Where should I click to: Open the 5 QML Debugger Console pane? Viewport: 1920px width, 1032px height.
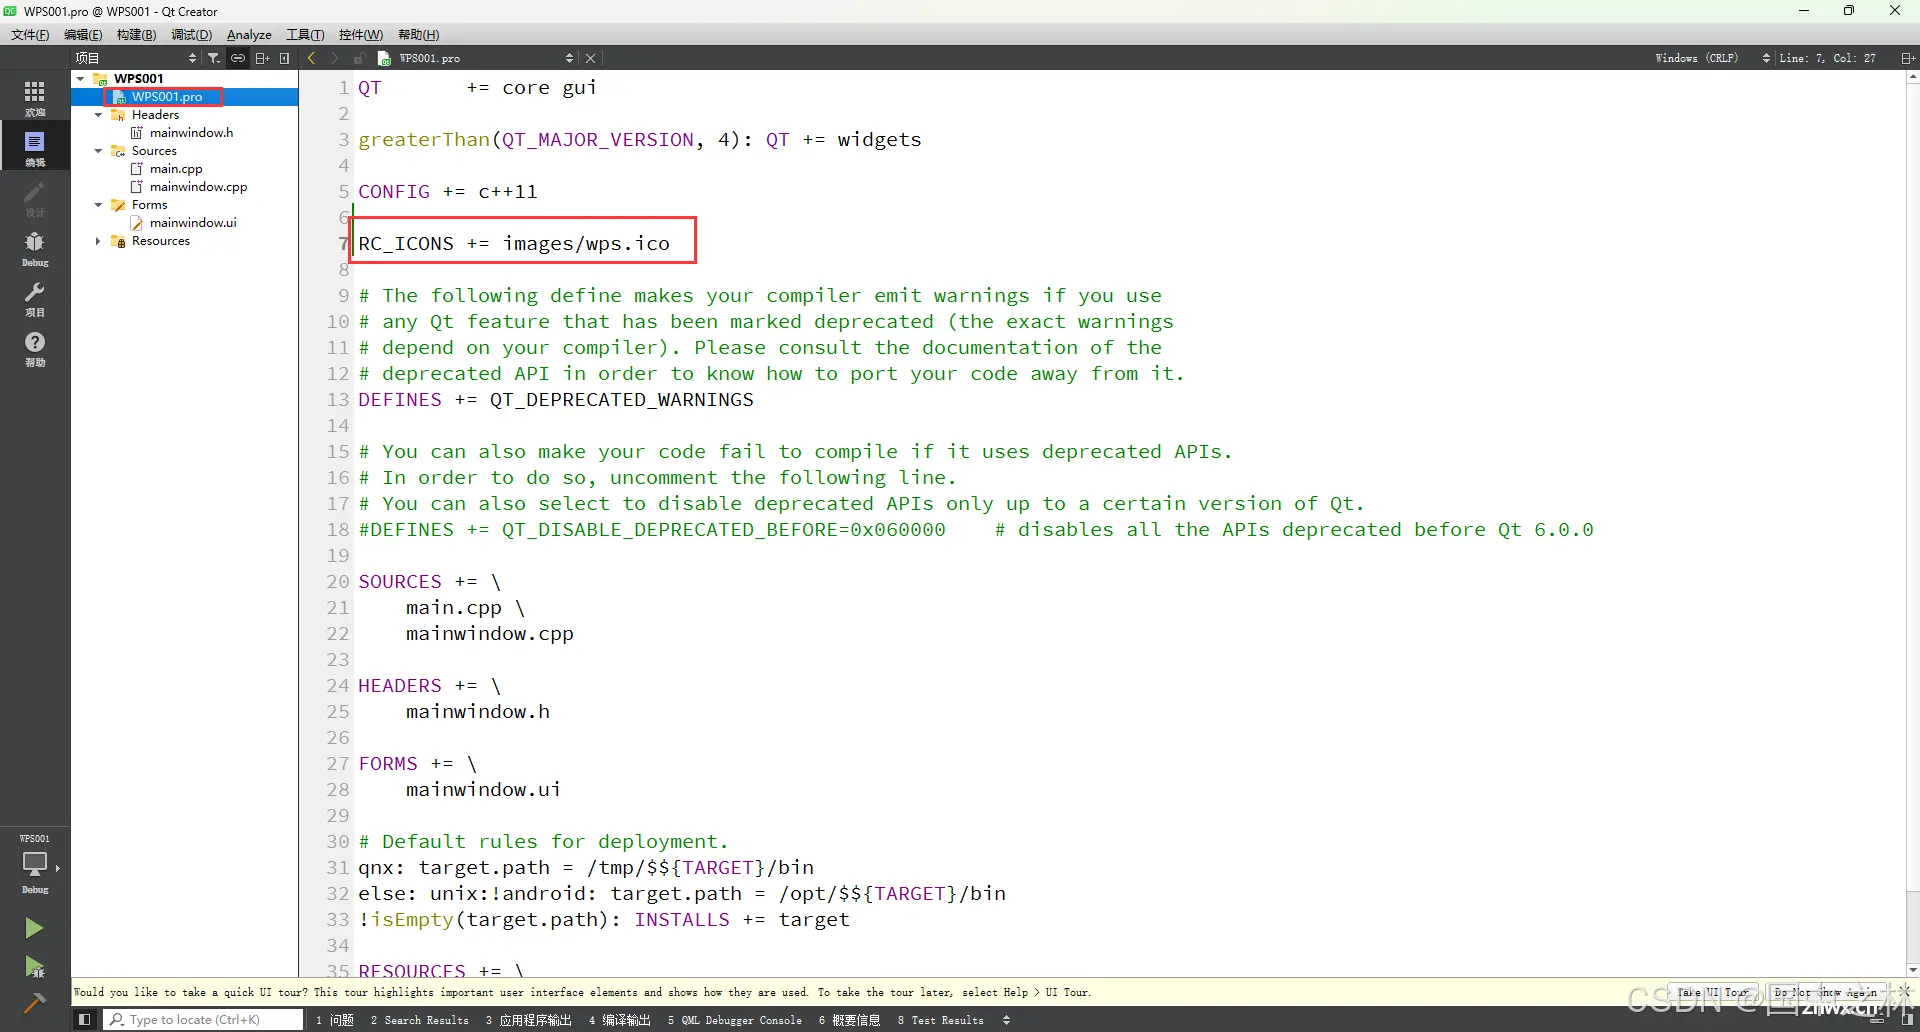735,1020
